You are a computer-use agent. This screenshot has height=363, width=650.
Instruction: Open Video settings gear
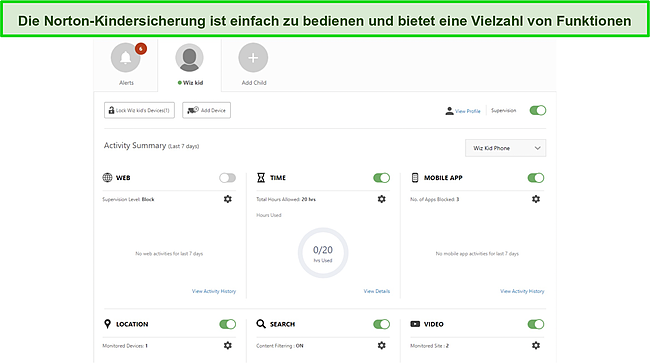536,345
